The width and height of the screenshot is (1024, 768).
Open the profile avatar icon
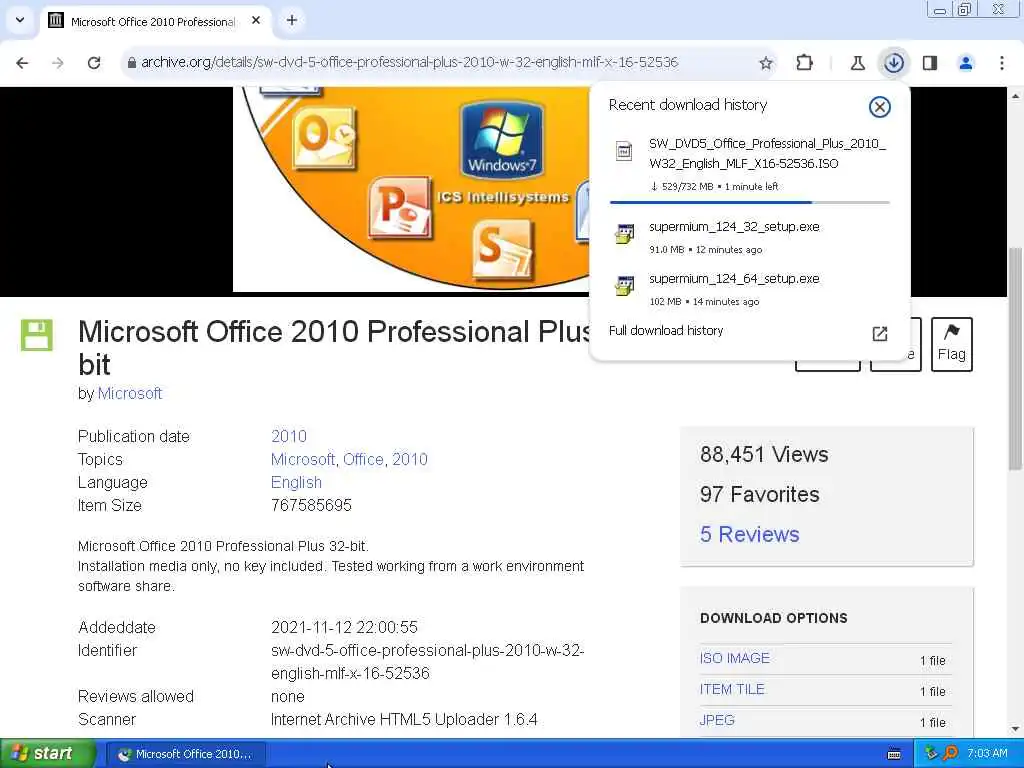click(966, 63)
